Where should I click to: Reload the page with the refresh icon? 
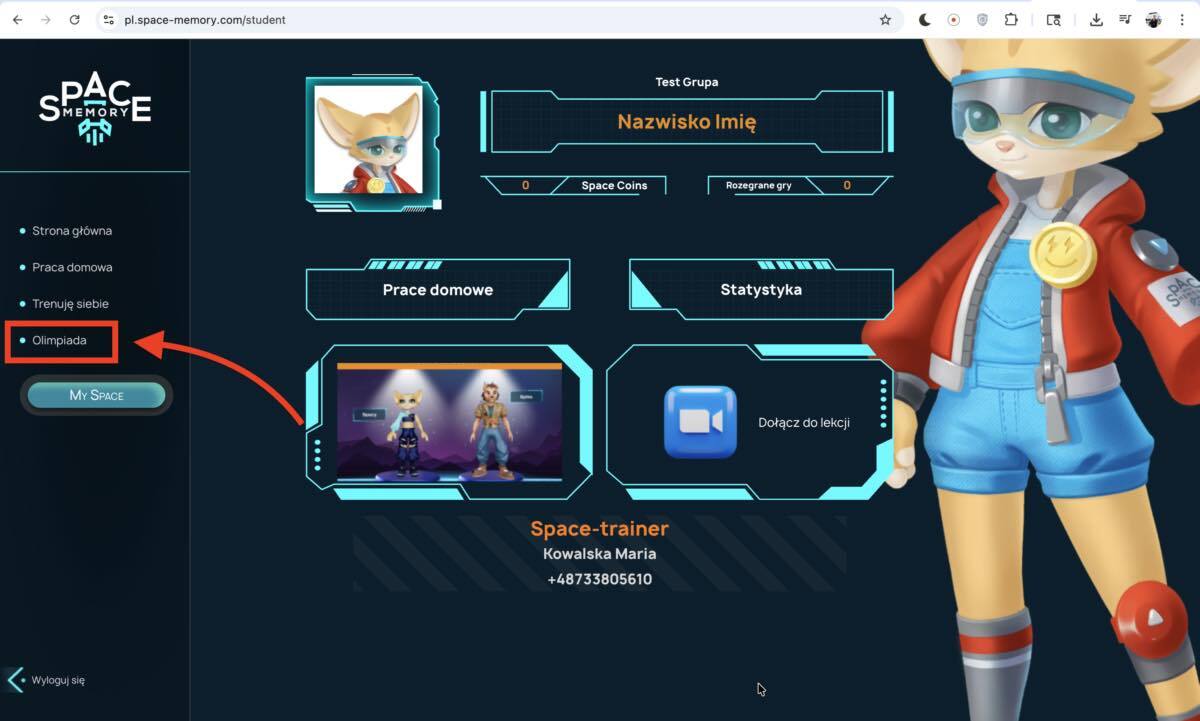[74, 19]
